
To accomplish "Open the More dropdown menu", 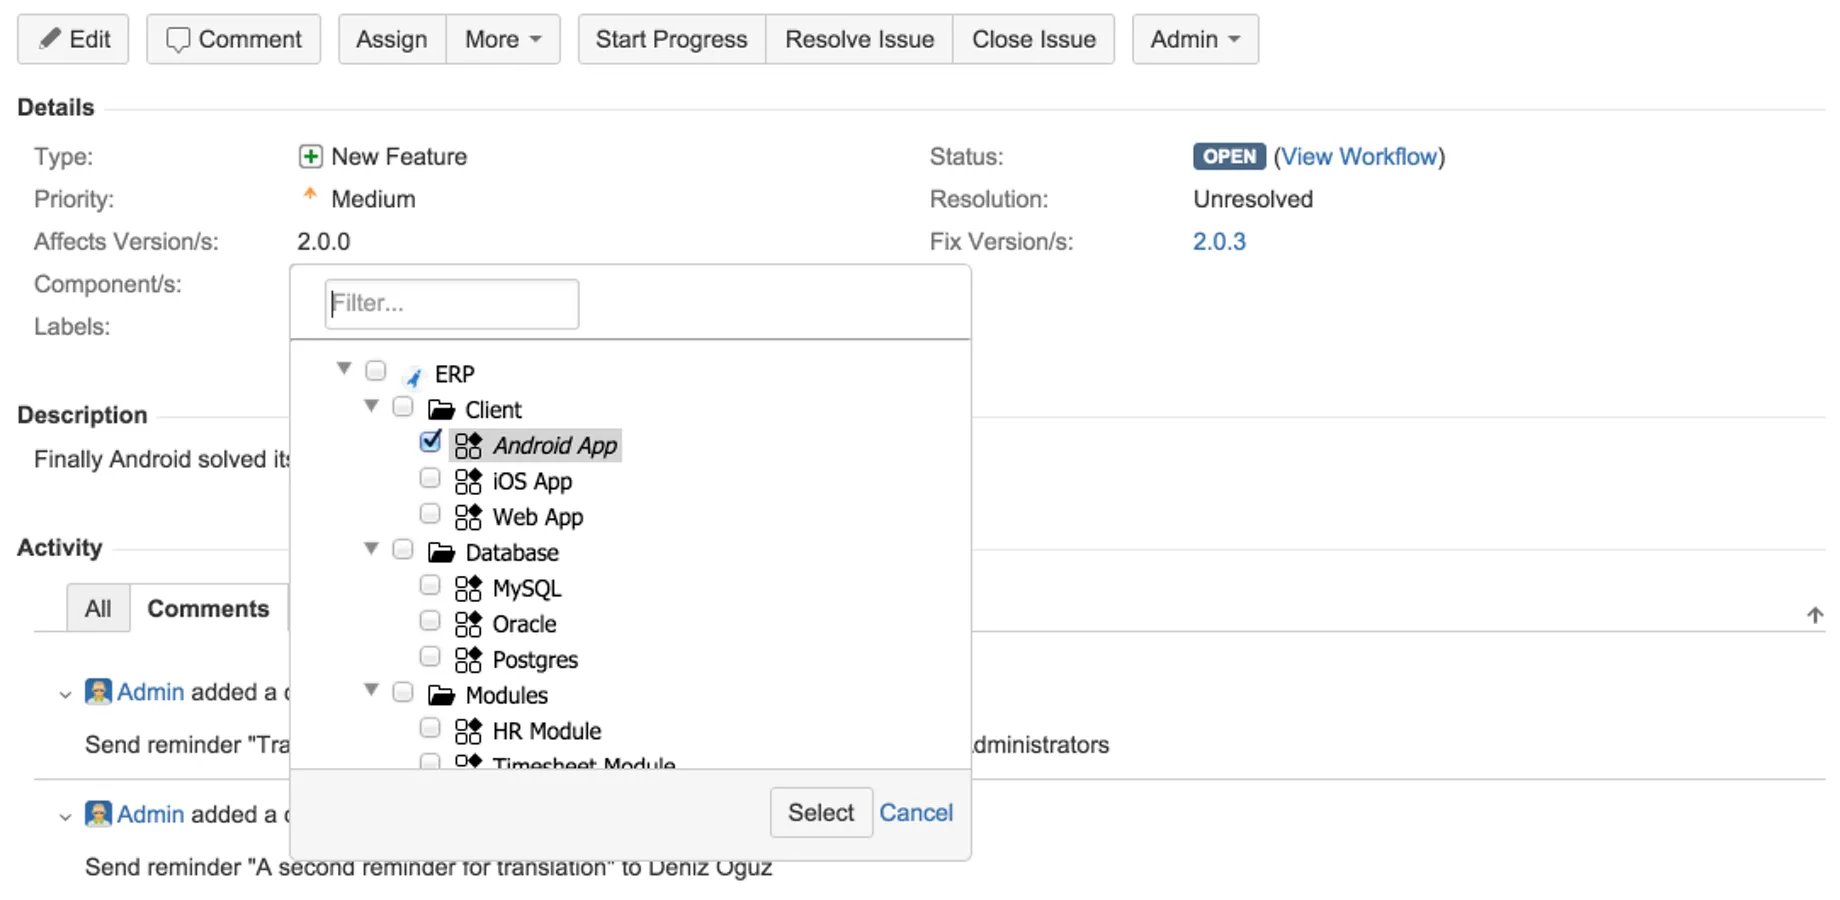I will (x=503, y=40).
